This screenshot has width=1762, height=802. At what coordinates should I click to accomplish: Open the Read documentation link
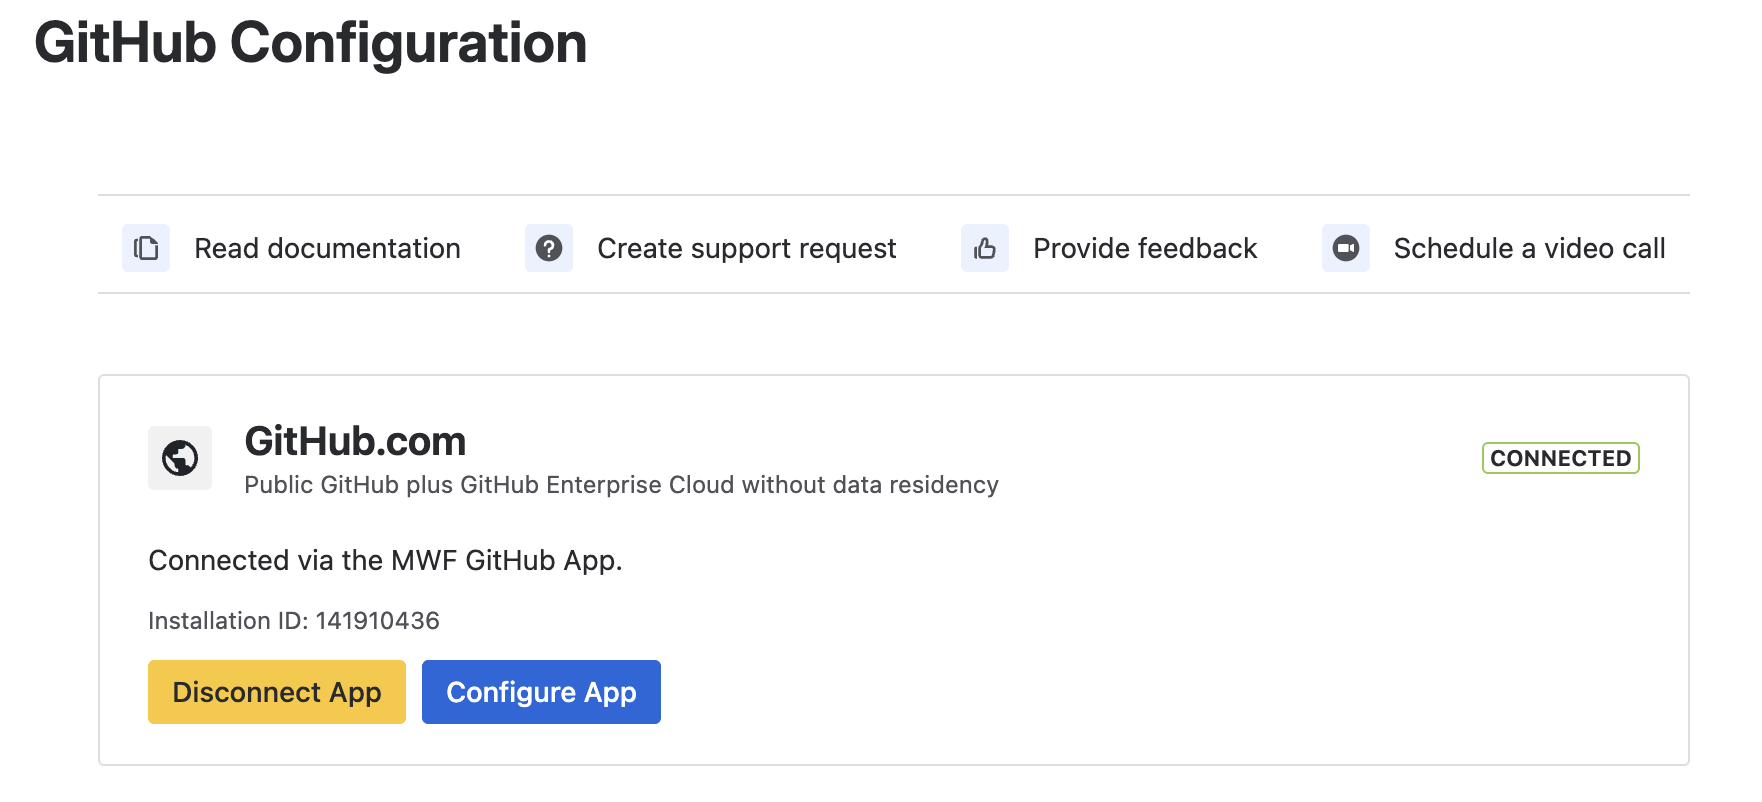327,248
